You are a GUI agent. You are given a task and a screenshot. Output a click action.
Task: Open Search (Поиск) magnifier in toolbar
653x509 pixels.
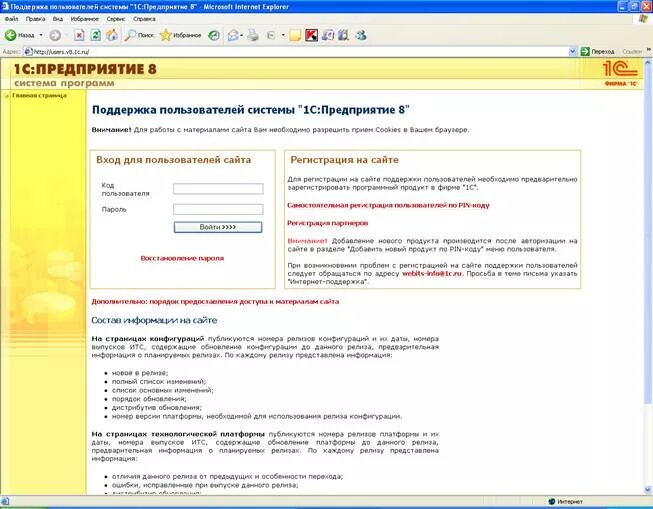140,35
